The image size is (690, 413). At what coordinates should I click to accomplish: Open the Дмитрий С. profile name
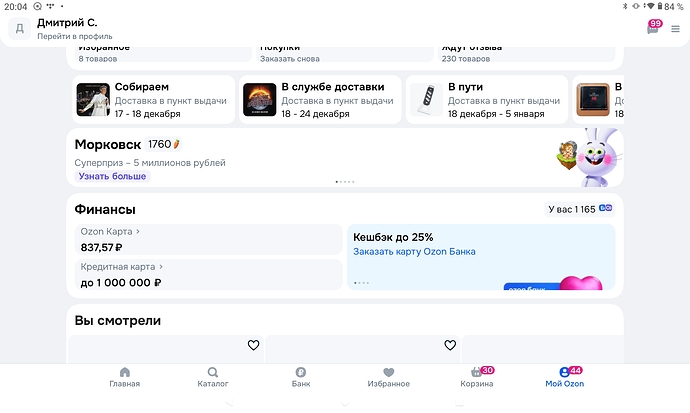67,22
